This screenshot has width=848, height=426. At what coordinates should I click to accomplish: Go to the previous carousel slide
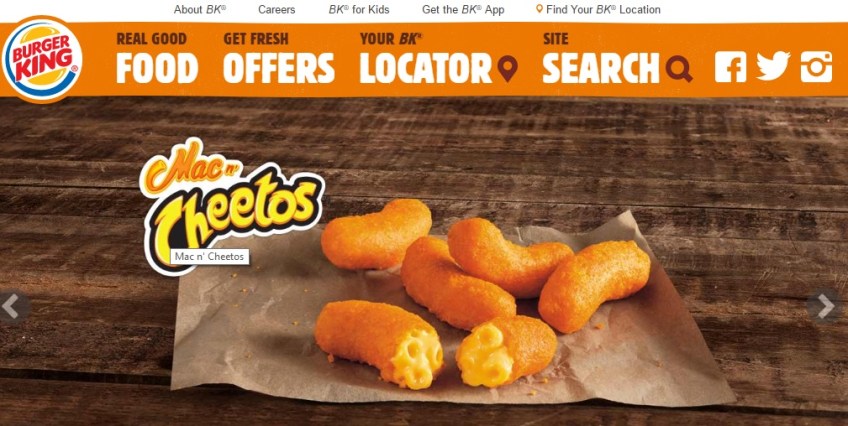pyautogui.click(x=14, y=307)
